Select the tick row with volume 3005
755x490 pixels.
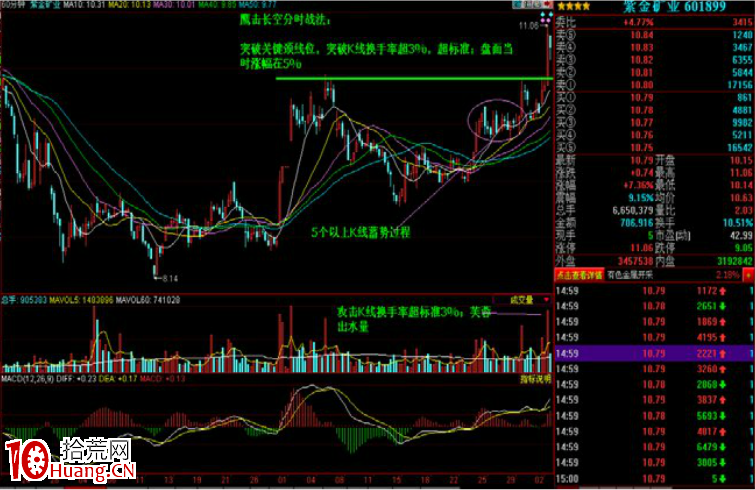654,463
